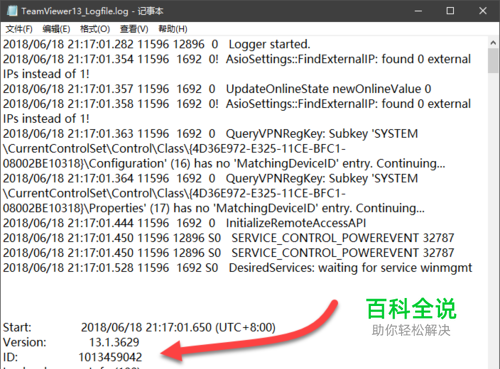
Task: Click the Notepad icon in title bar
Action: coord(12,11)
